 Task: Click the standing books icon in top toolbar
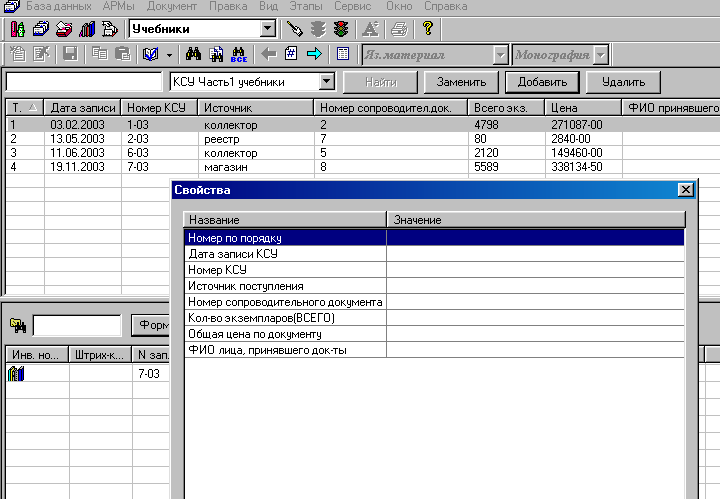coord(87,29)
